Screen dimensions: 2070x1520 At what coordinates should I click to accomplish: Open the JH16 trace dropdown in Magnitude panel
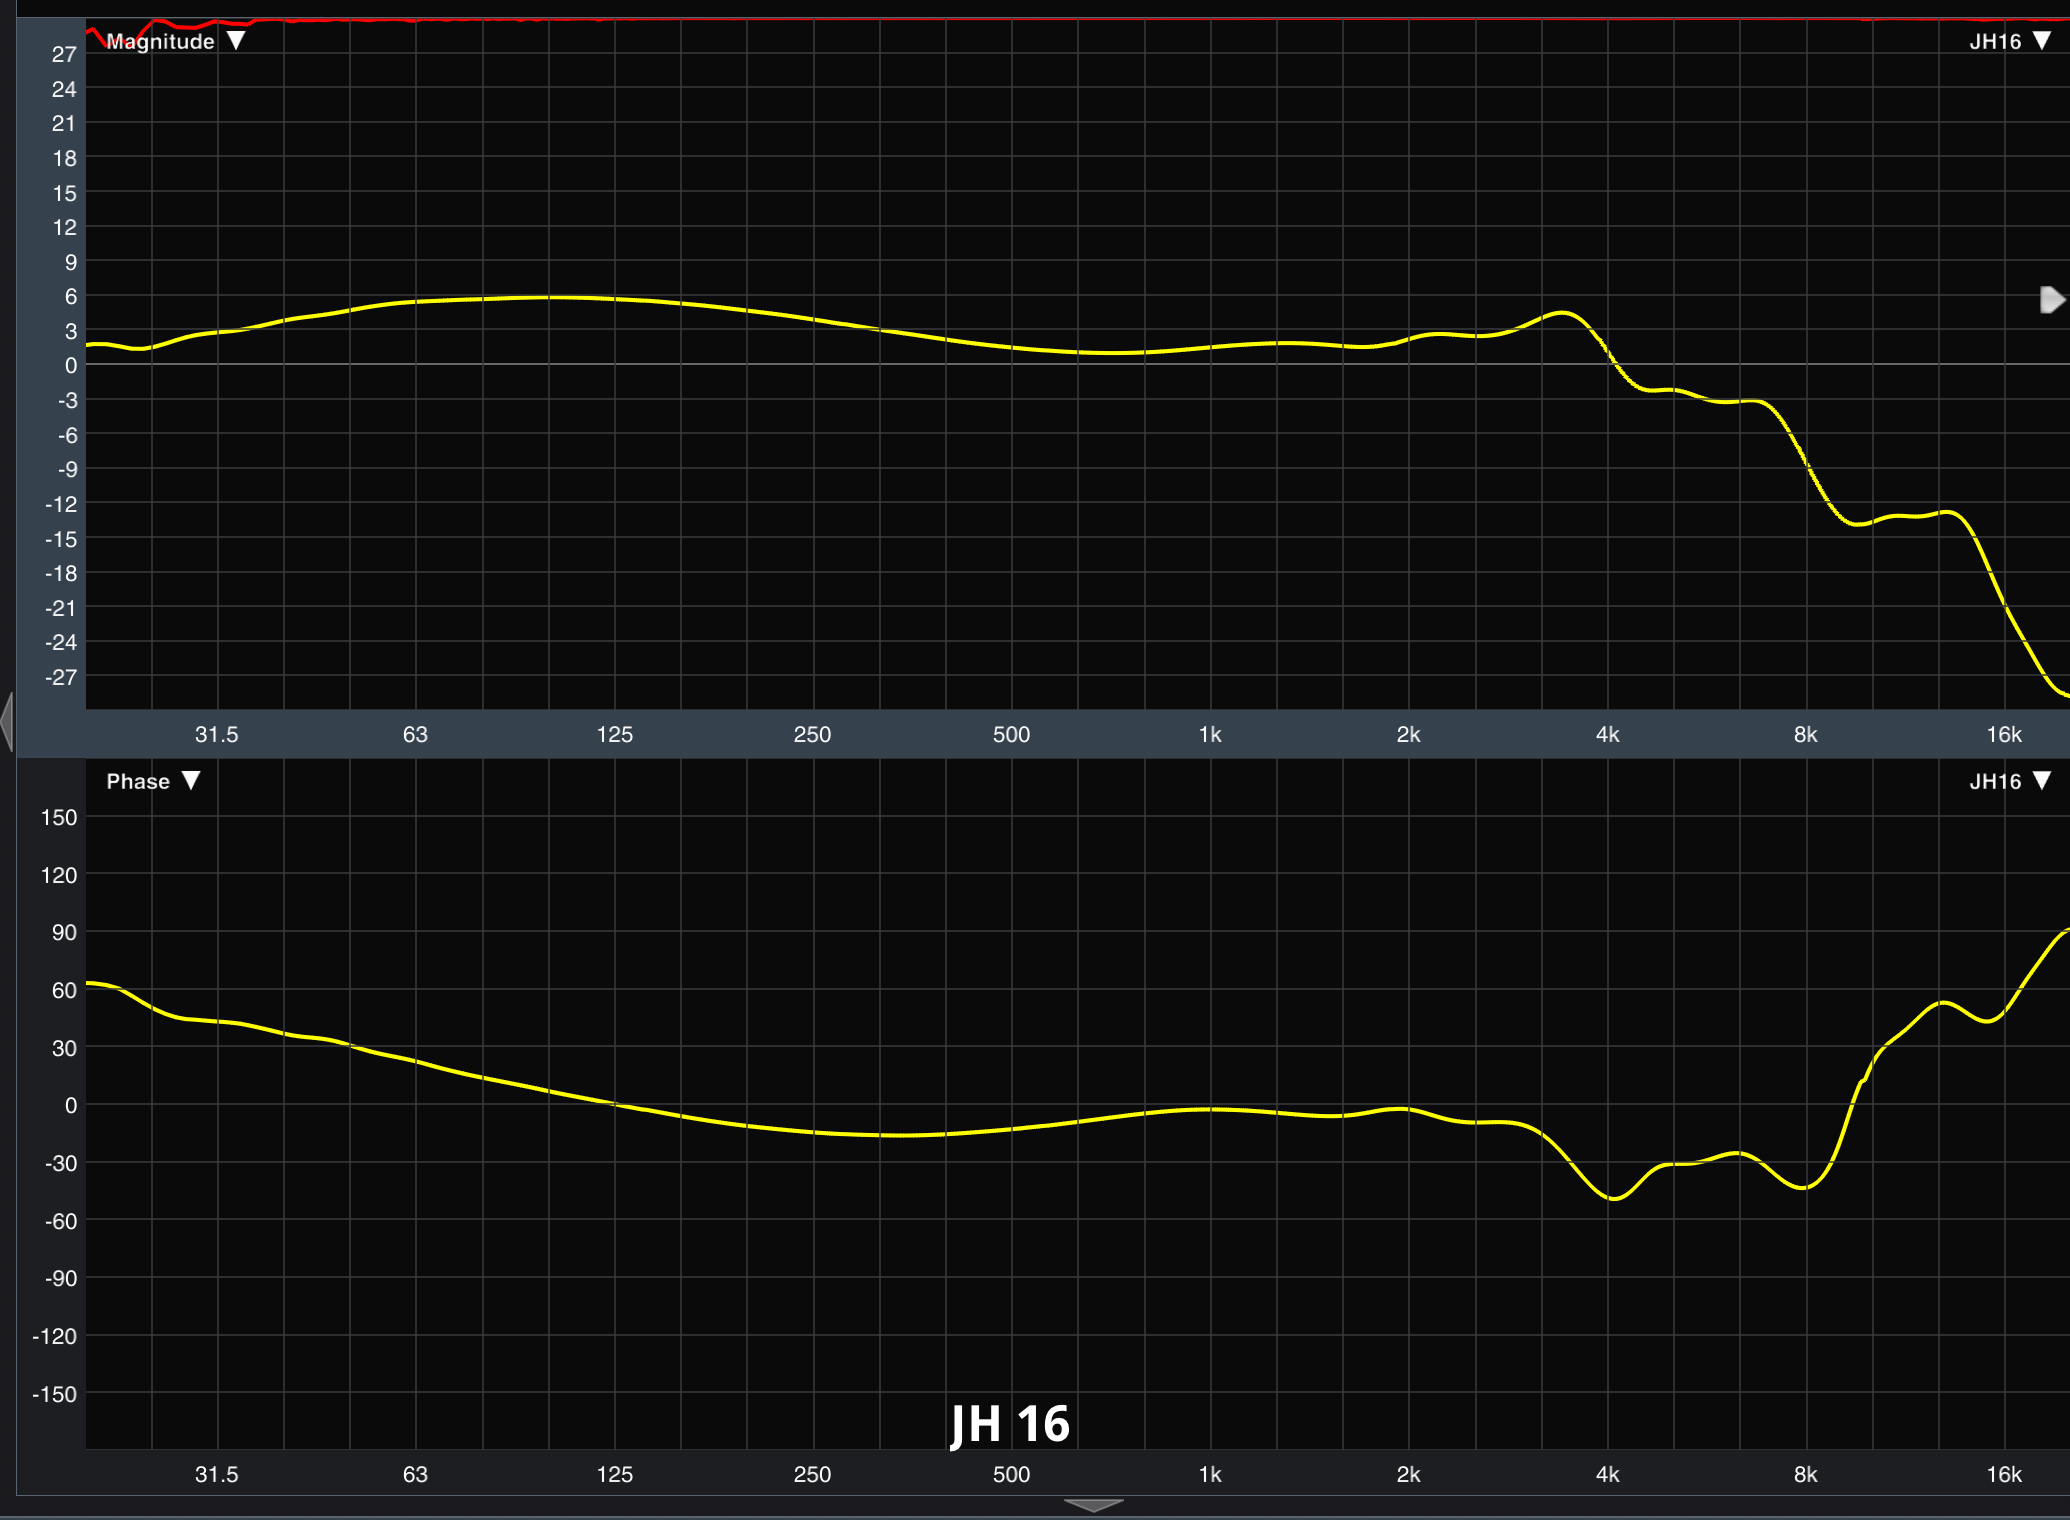point(2040,41)
